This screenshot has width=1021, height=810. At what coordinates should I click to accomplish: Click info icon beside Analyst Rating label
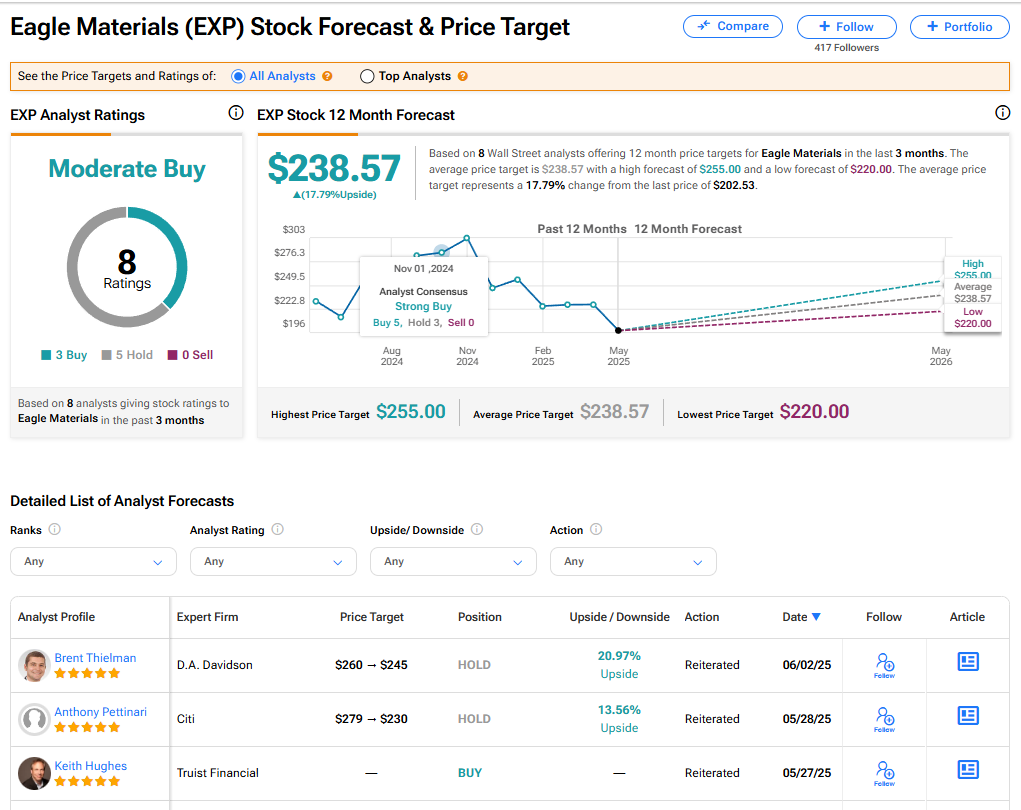(277, 529)
